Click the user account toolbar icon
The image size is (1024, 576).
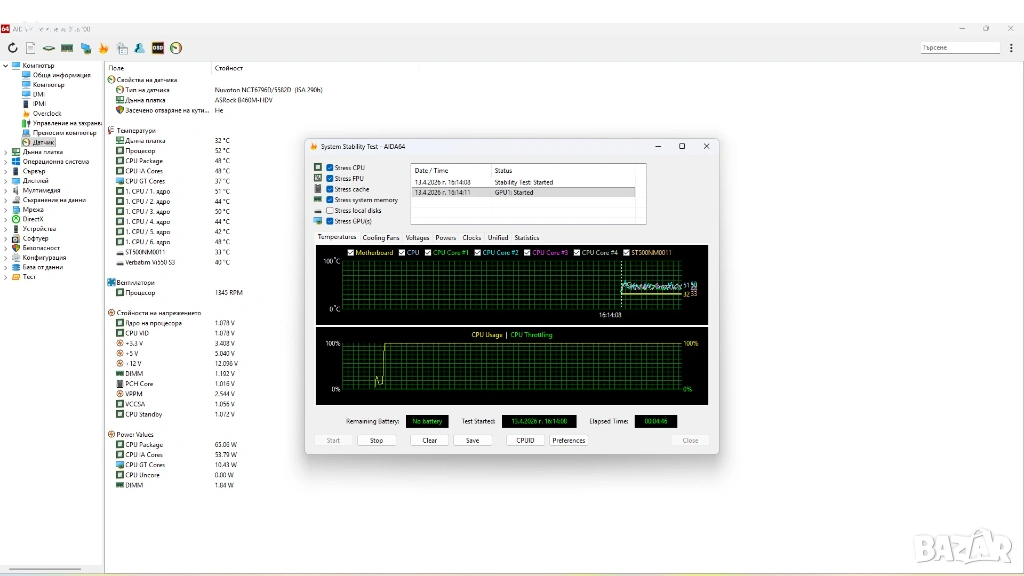point(140,48)
